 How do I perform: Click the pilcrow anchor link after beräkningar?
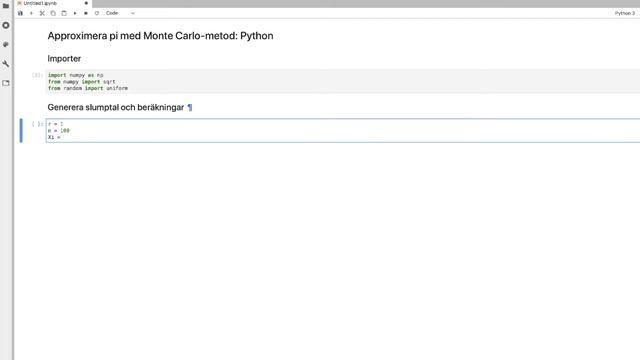190,107
